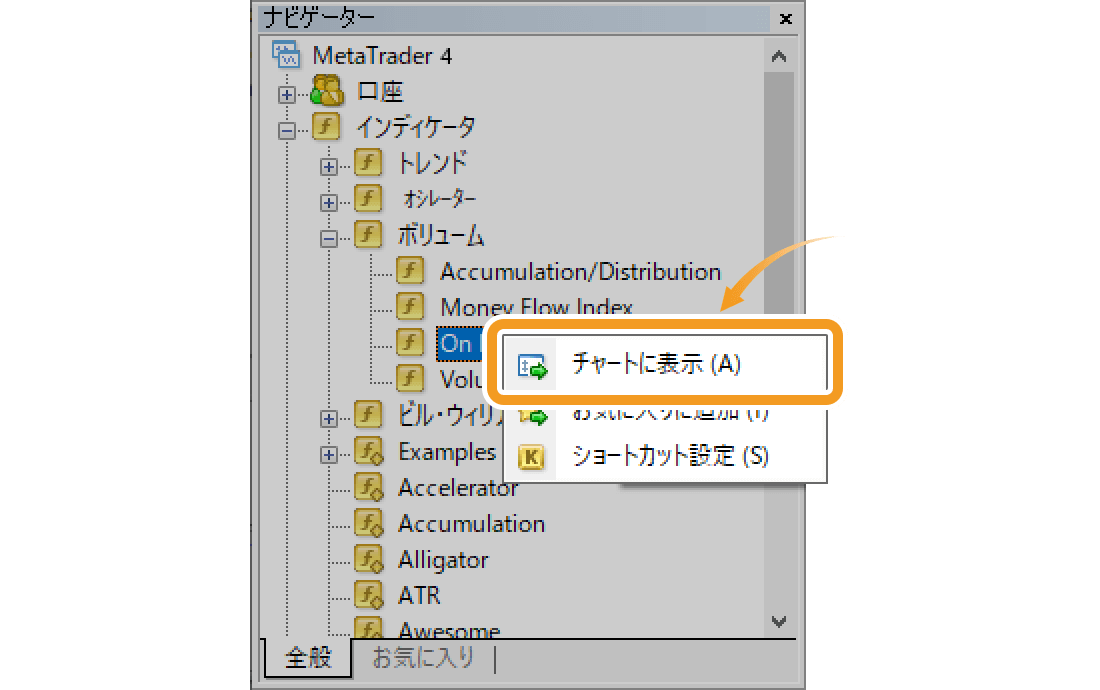Click the オシレーター folder icon
1100x690 pixels.
pos(368,198)
